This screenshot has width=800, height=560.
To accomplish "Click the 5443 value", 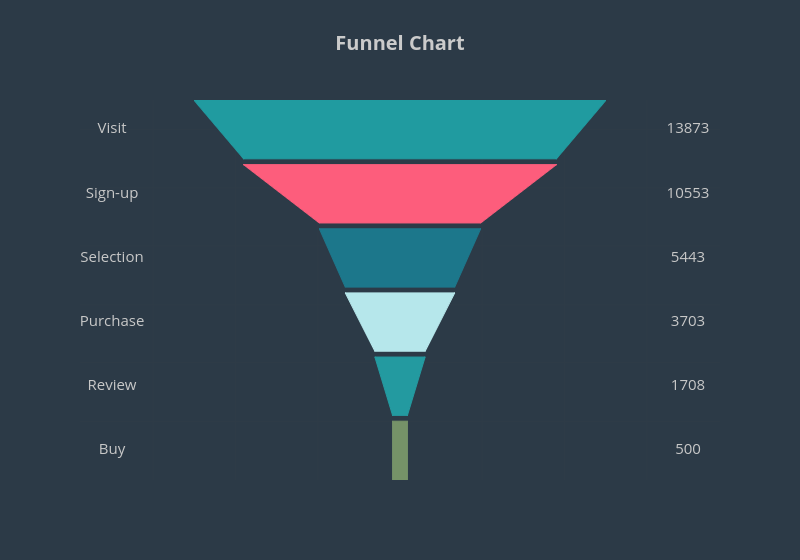I will pyautogui.click(x=688, y=257).
